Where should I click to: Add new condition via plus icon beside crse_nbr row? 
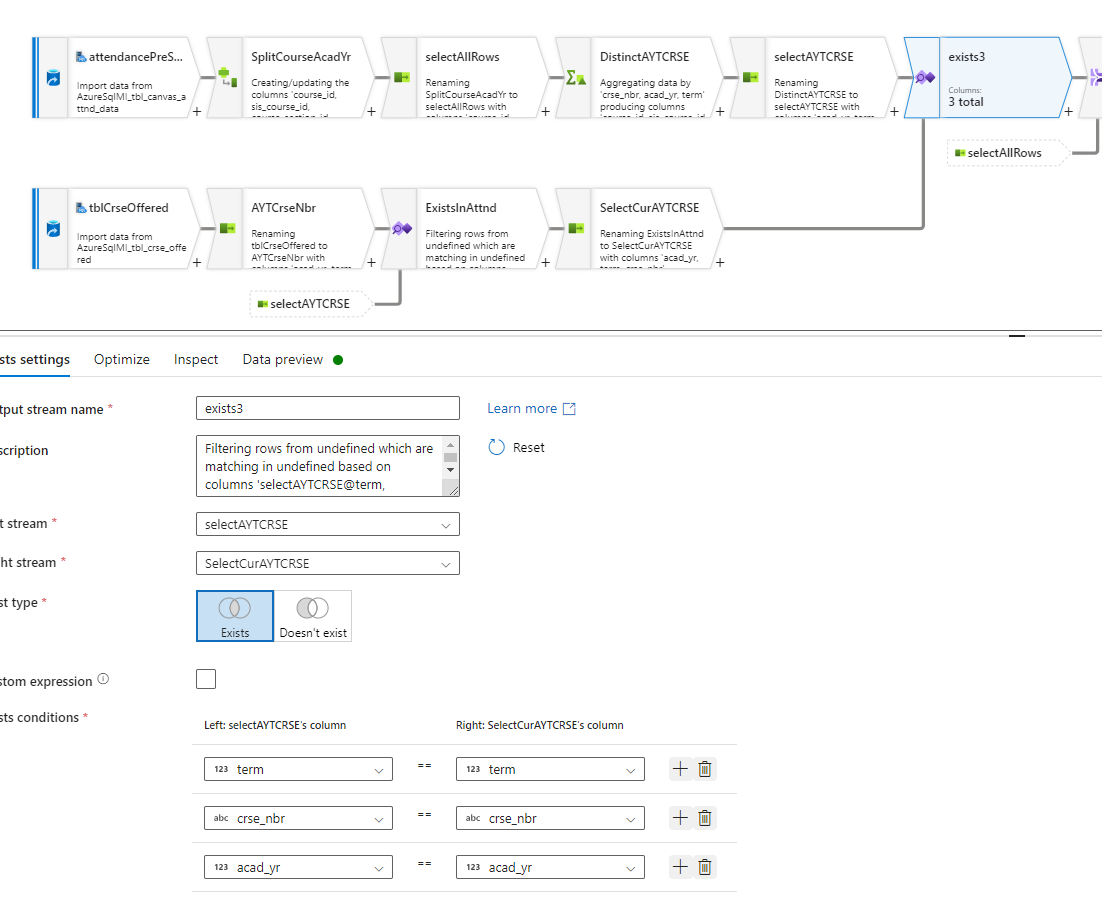click(x=680, y=817)
